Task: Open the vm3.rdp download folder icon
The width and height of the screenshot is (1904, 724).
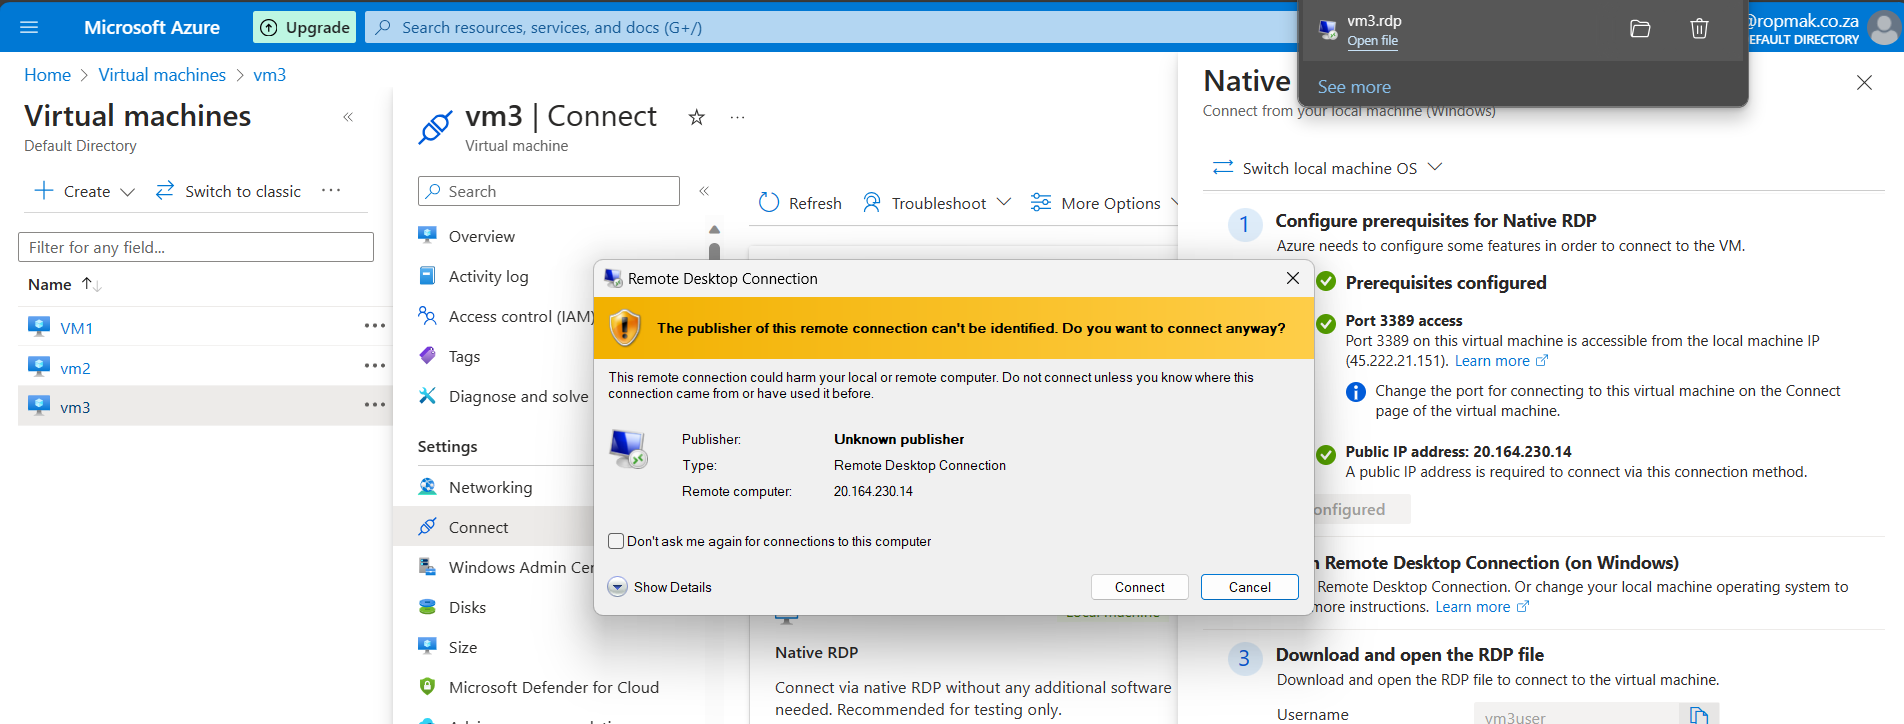Action: tap(1640, 29)
